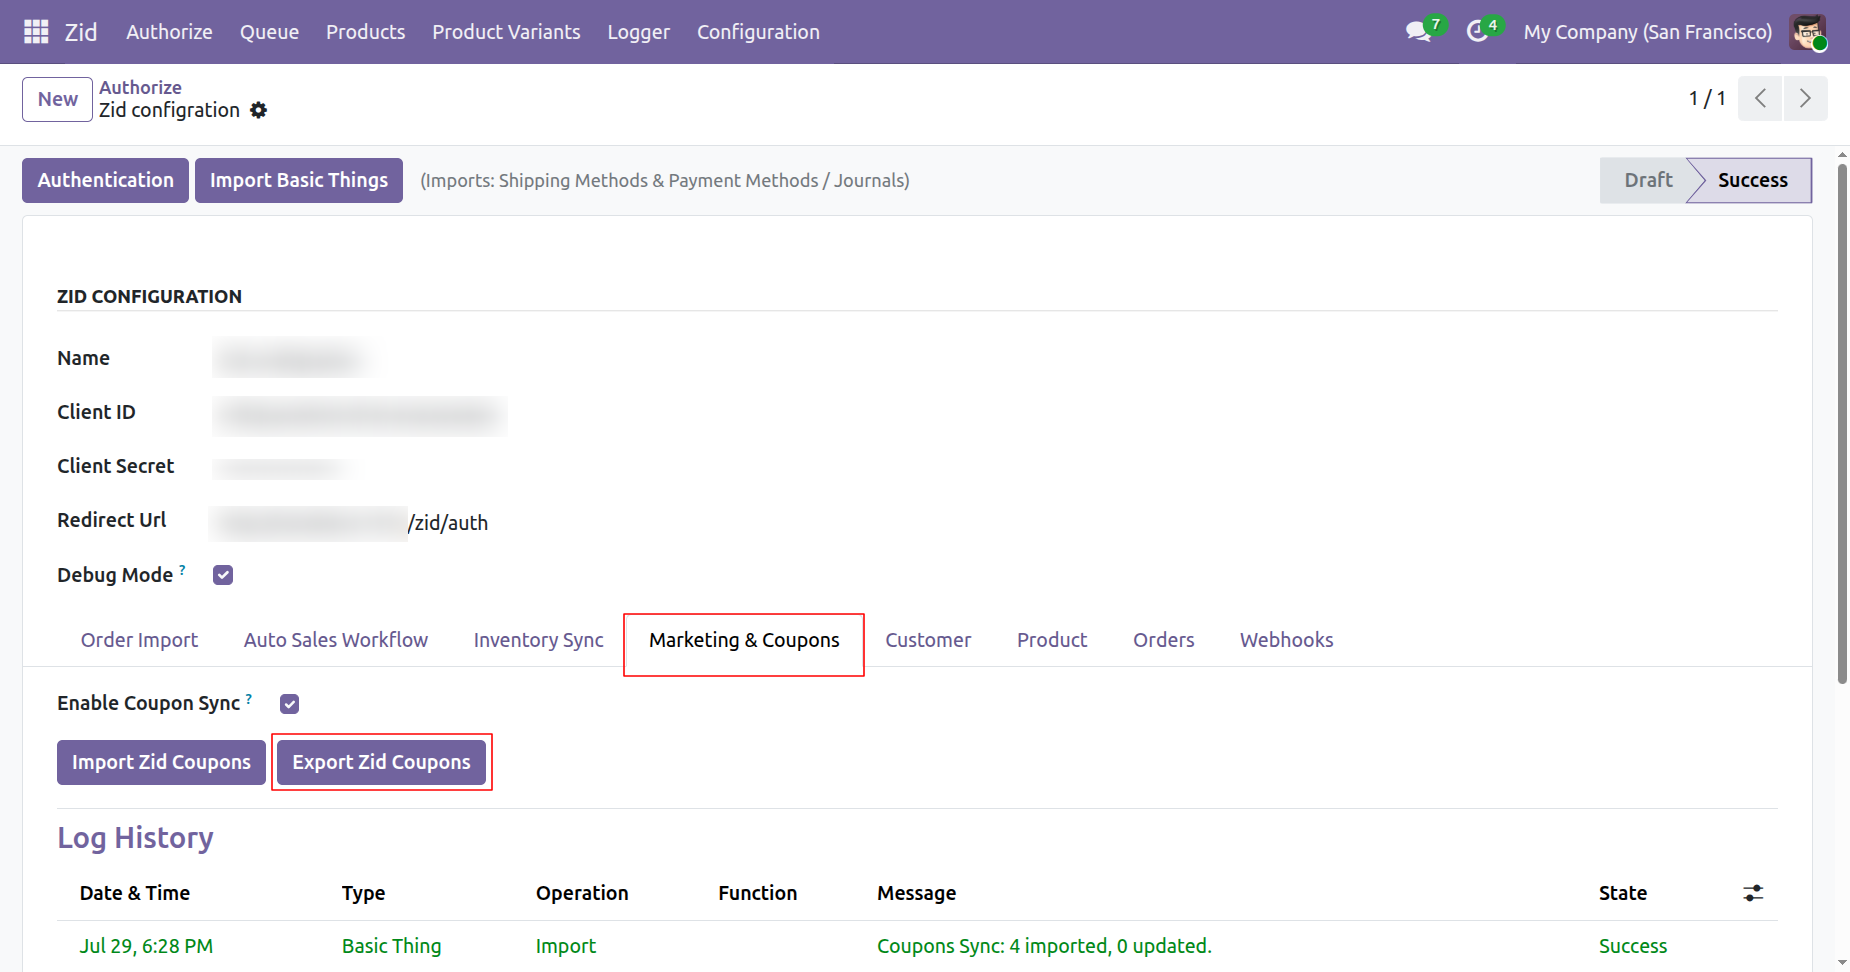This screenshot has height=972, width=1850.
Task: Show the Debug Mode help tooltip
Action: (182, 570)
